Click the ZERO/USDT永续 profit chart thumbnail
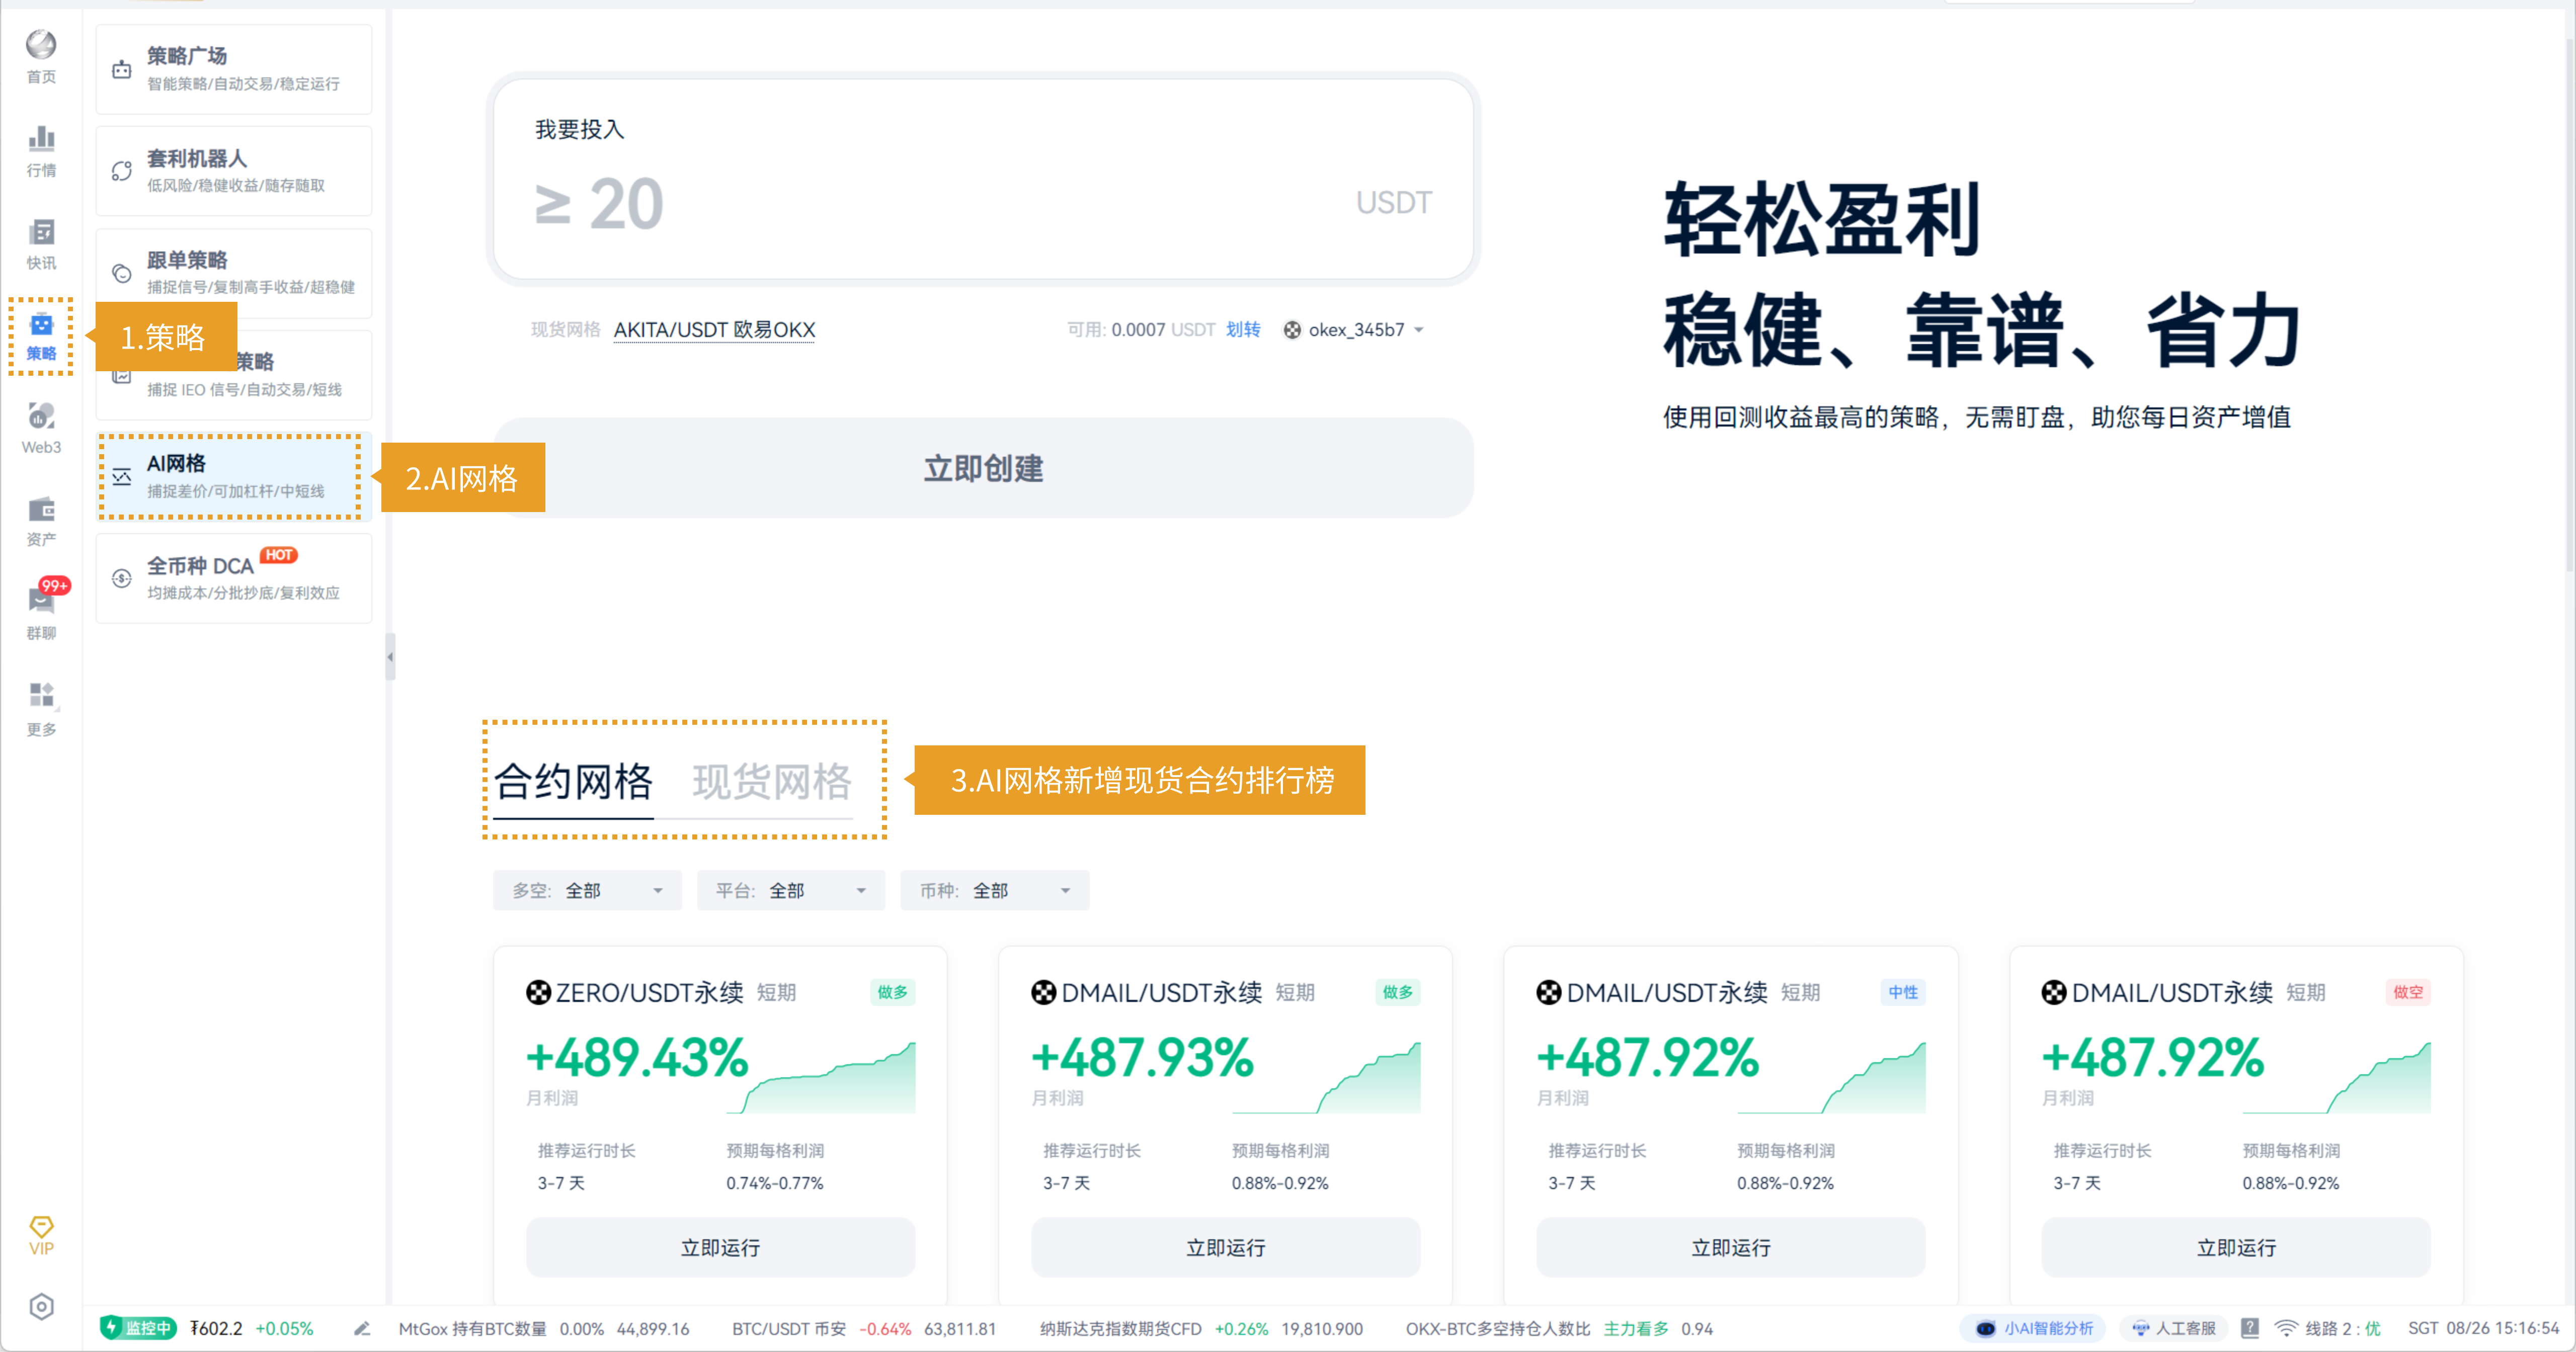Image resolution: width=2576 pixels, height=1352 pixels. click(x=821, y=1077)
